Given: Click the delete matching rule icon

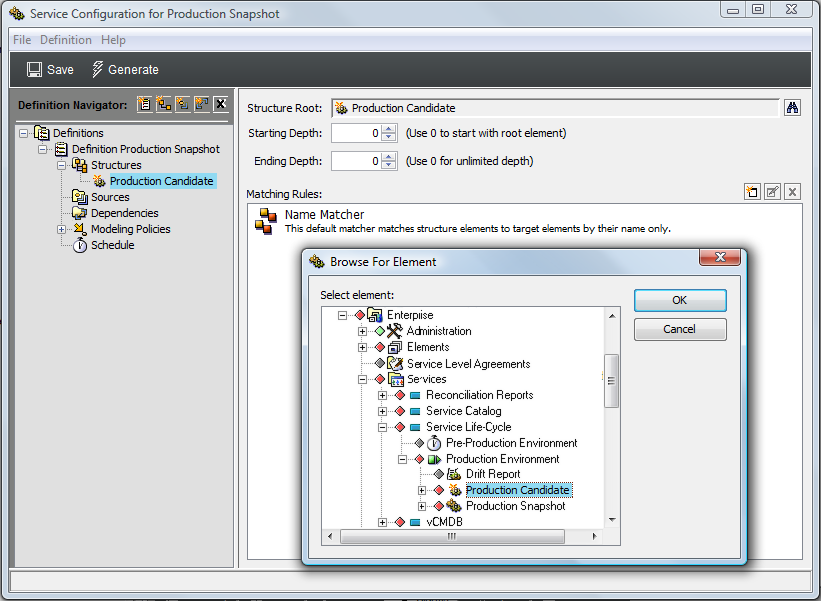Looking at the screenshot, I should pos(793,192).
